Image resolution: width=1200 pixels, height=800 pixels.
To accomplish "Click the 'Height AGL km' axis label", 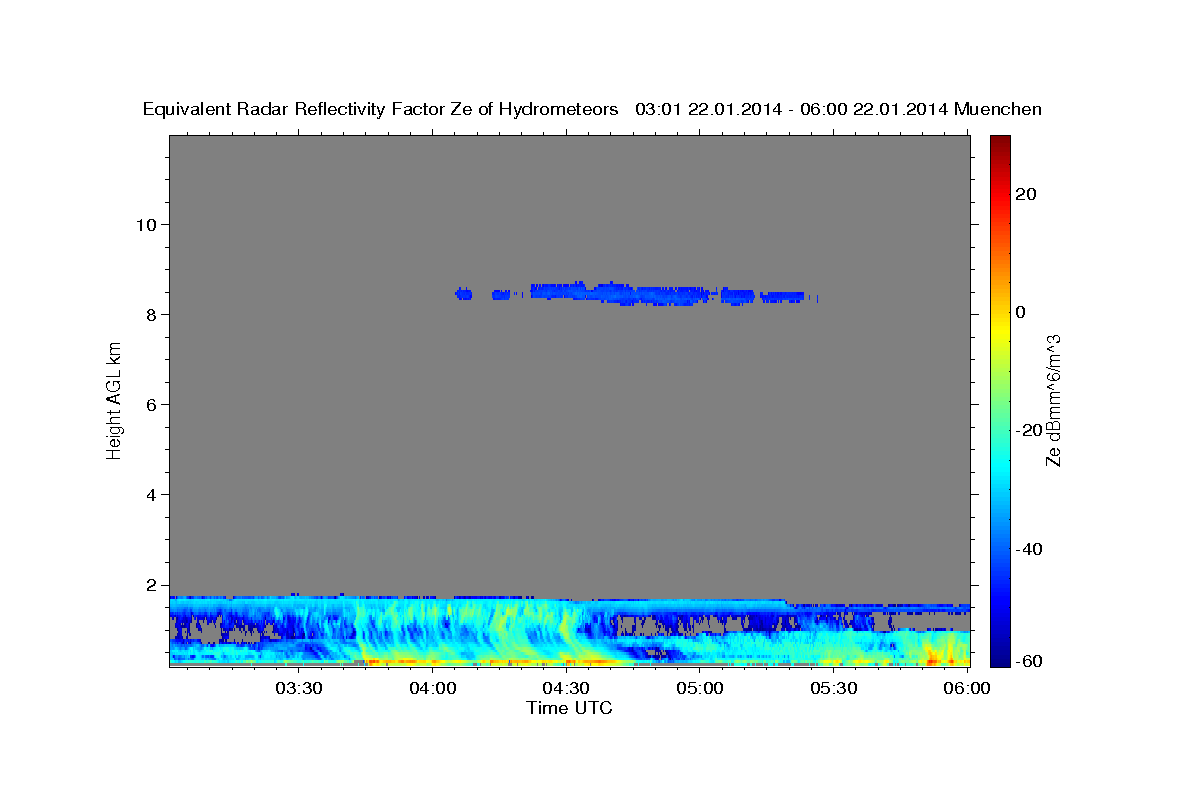I will pyautogui.click(x=114, y=401).
